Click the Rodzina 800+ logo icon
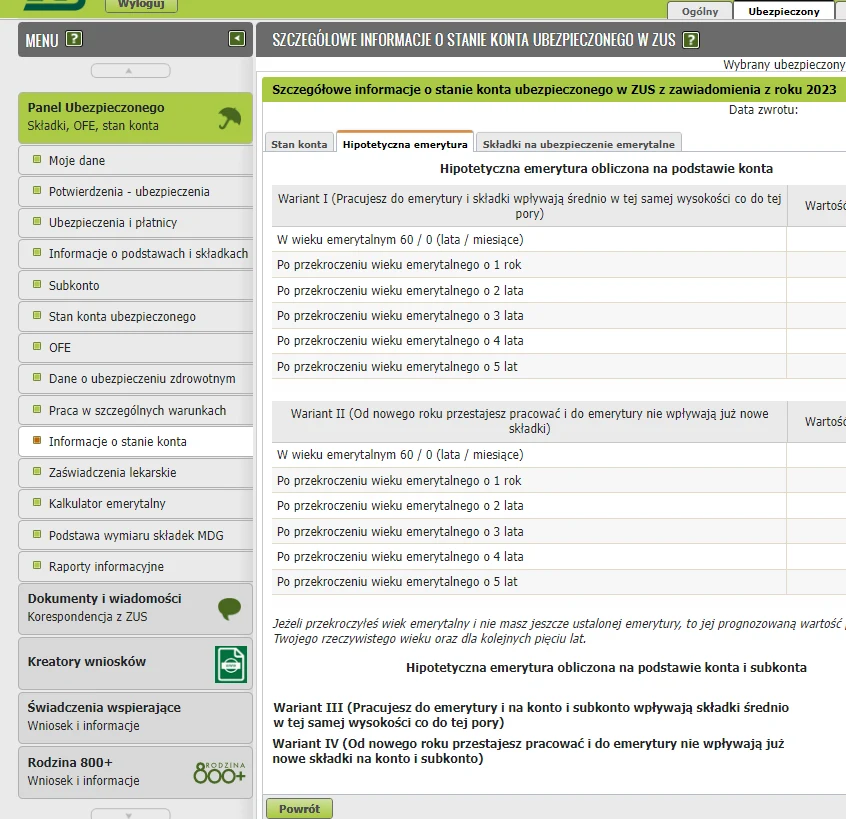 (x=219, y=771)
